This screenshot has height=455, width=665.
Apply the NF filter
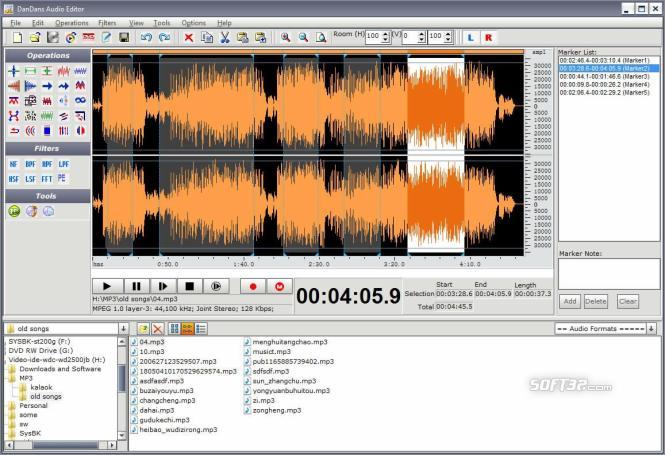tap(14, 164)
